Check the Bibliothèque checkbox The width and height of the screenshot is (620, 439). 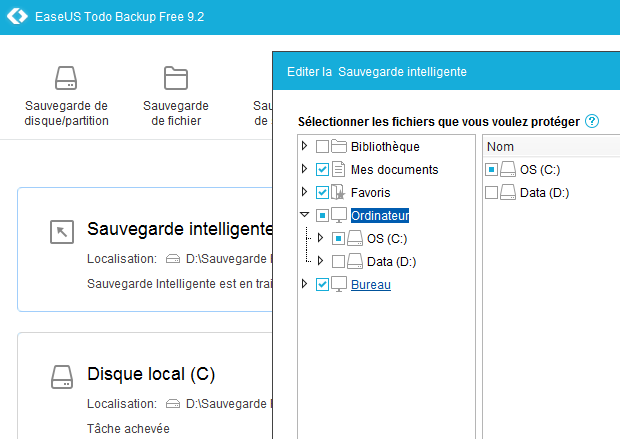(x=322, y=146)
